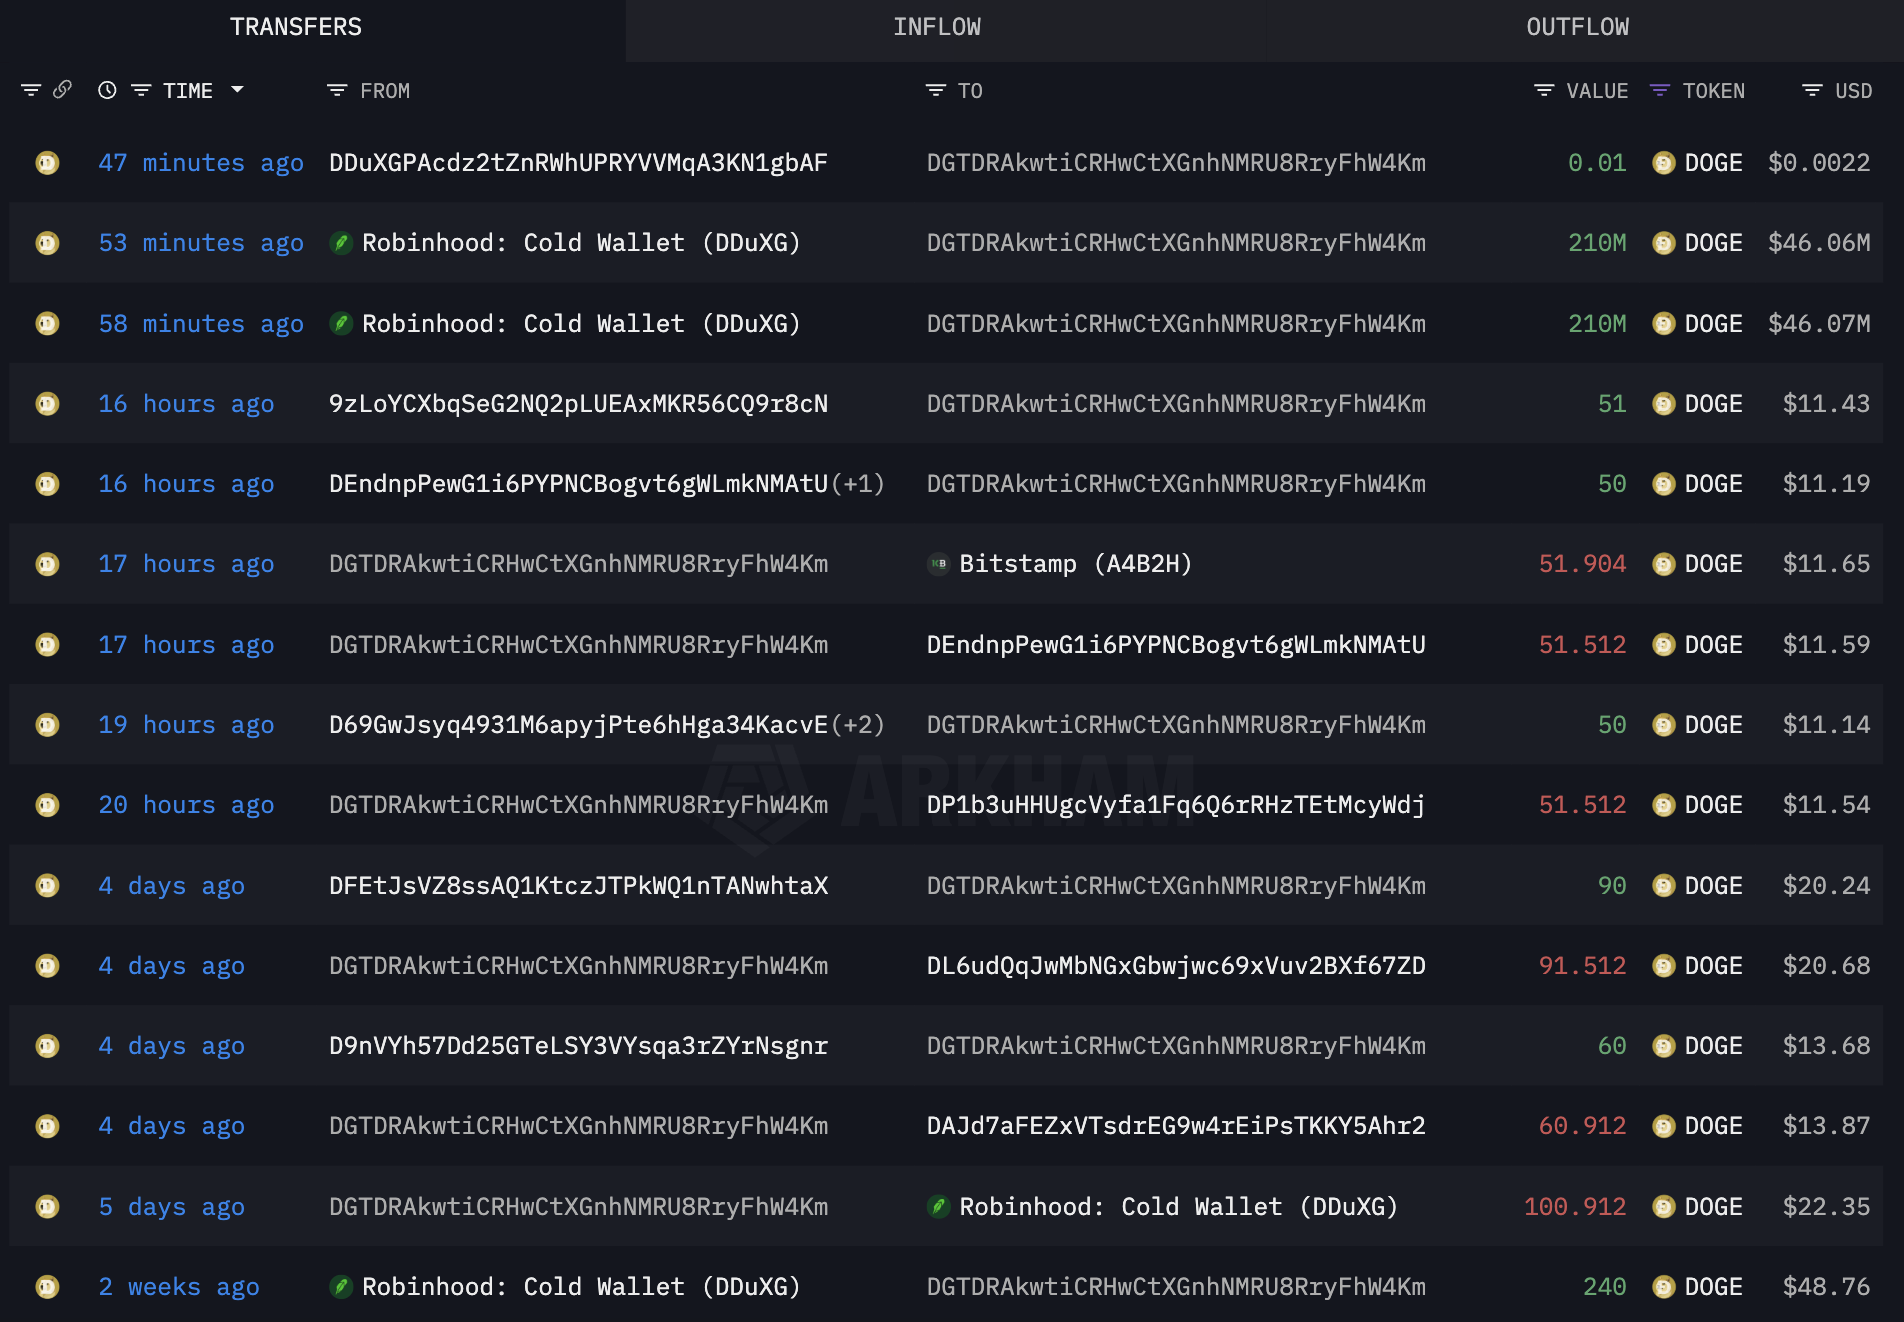Image resolution: width=1904 pixels, height=1322 pixels.
Task: Open filter icon beside VALUE column
Action: (1544, 91)
